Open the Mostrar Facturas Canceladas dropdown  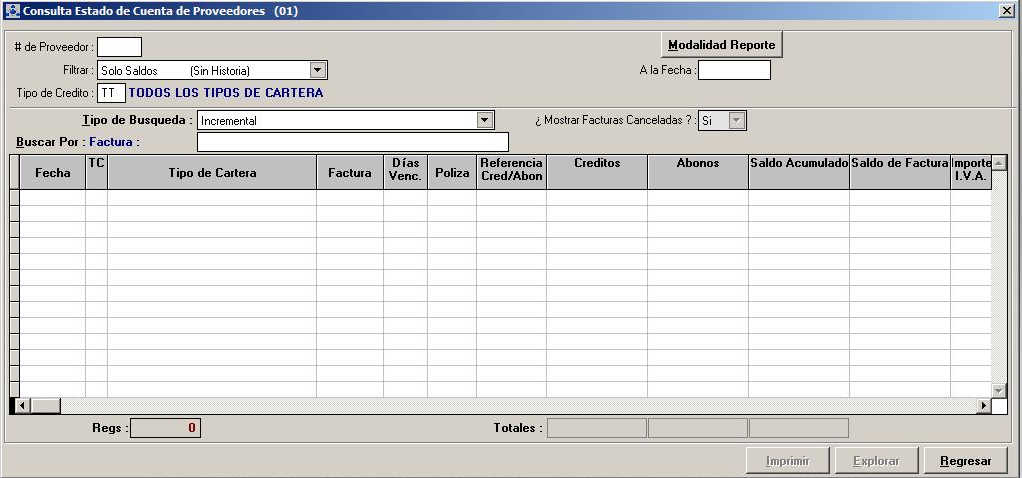(x=737, y=120)
